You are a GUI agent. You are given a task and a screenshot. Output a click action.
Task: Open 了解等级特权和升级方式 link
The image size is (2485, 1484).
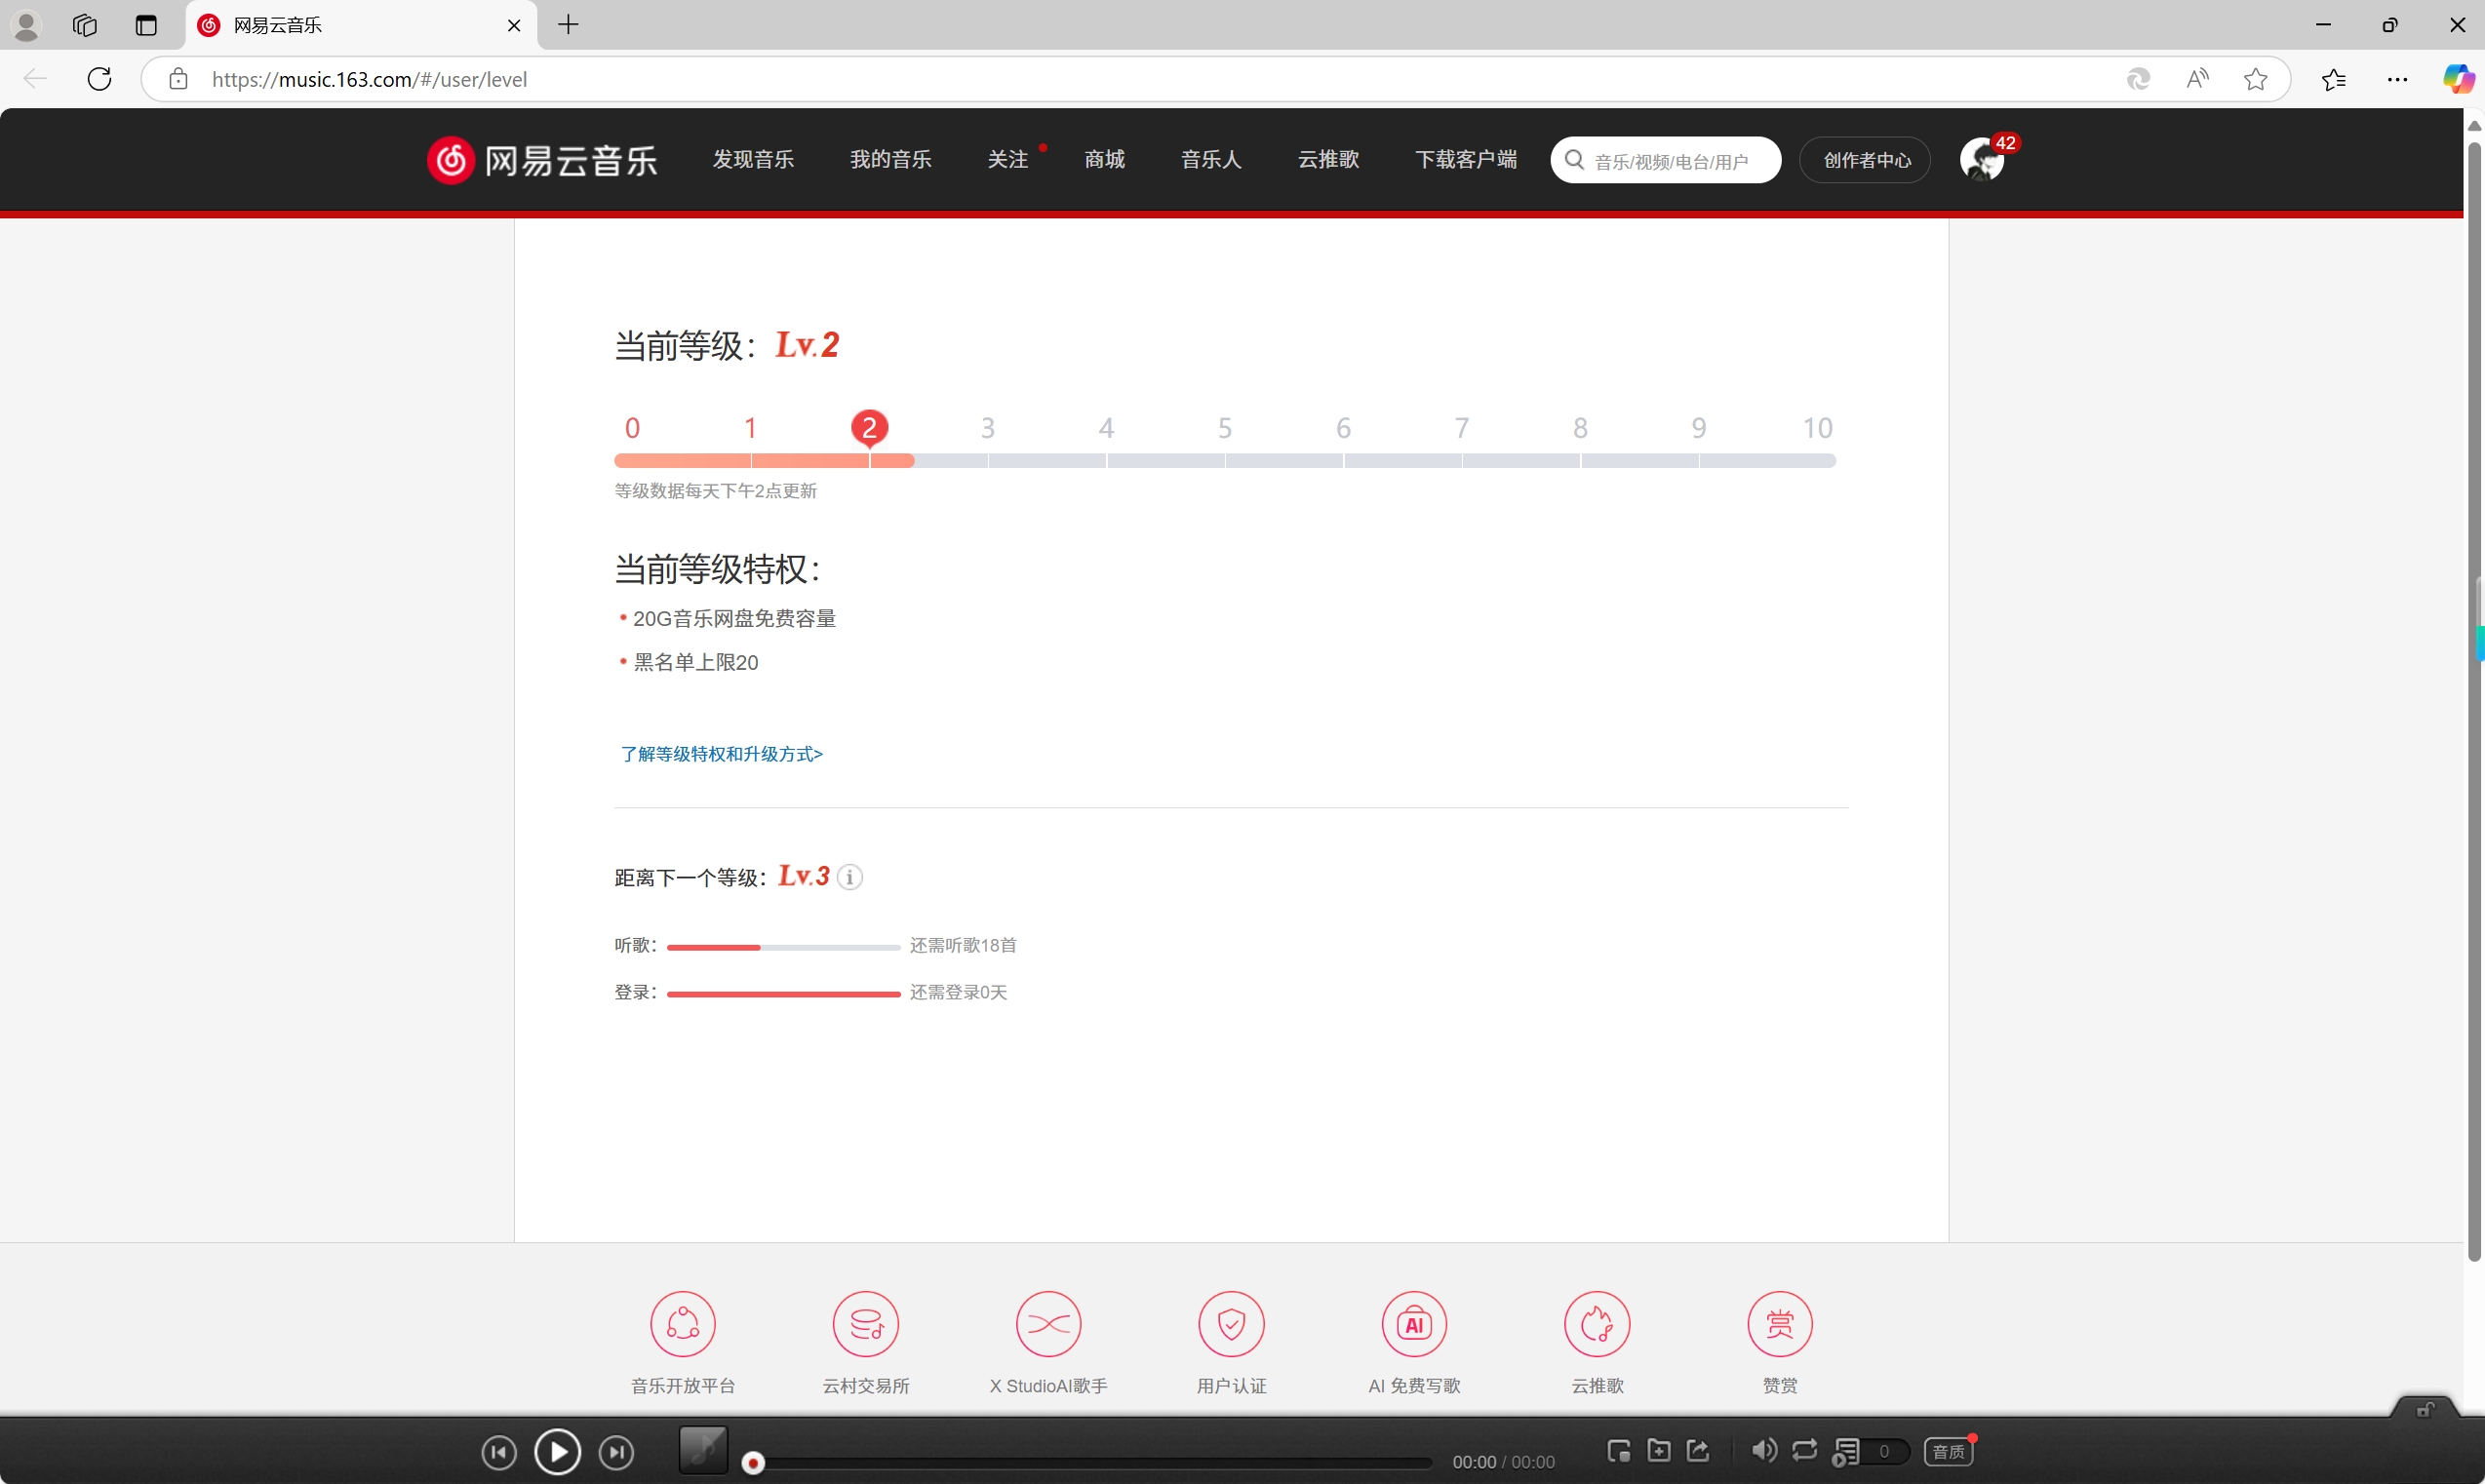coord(721,754)
